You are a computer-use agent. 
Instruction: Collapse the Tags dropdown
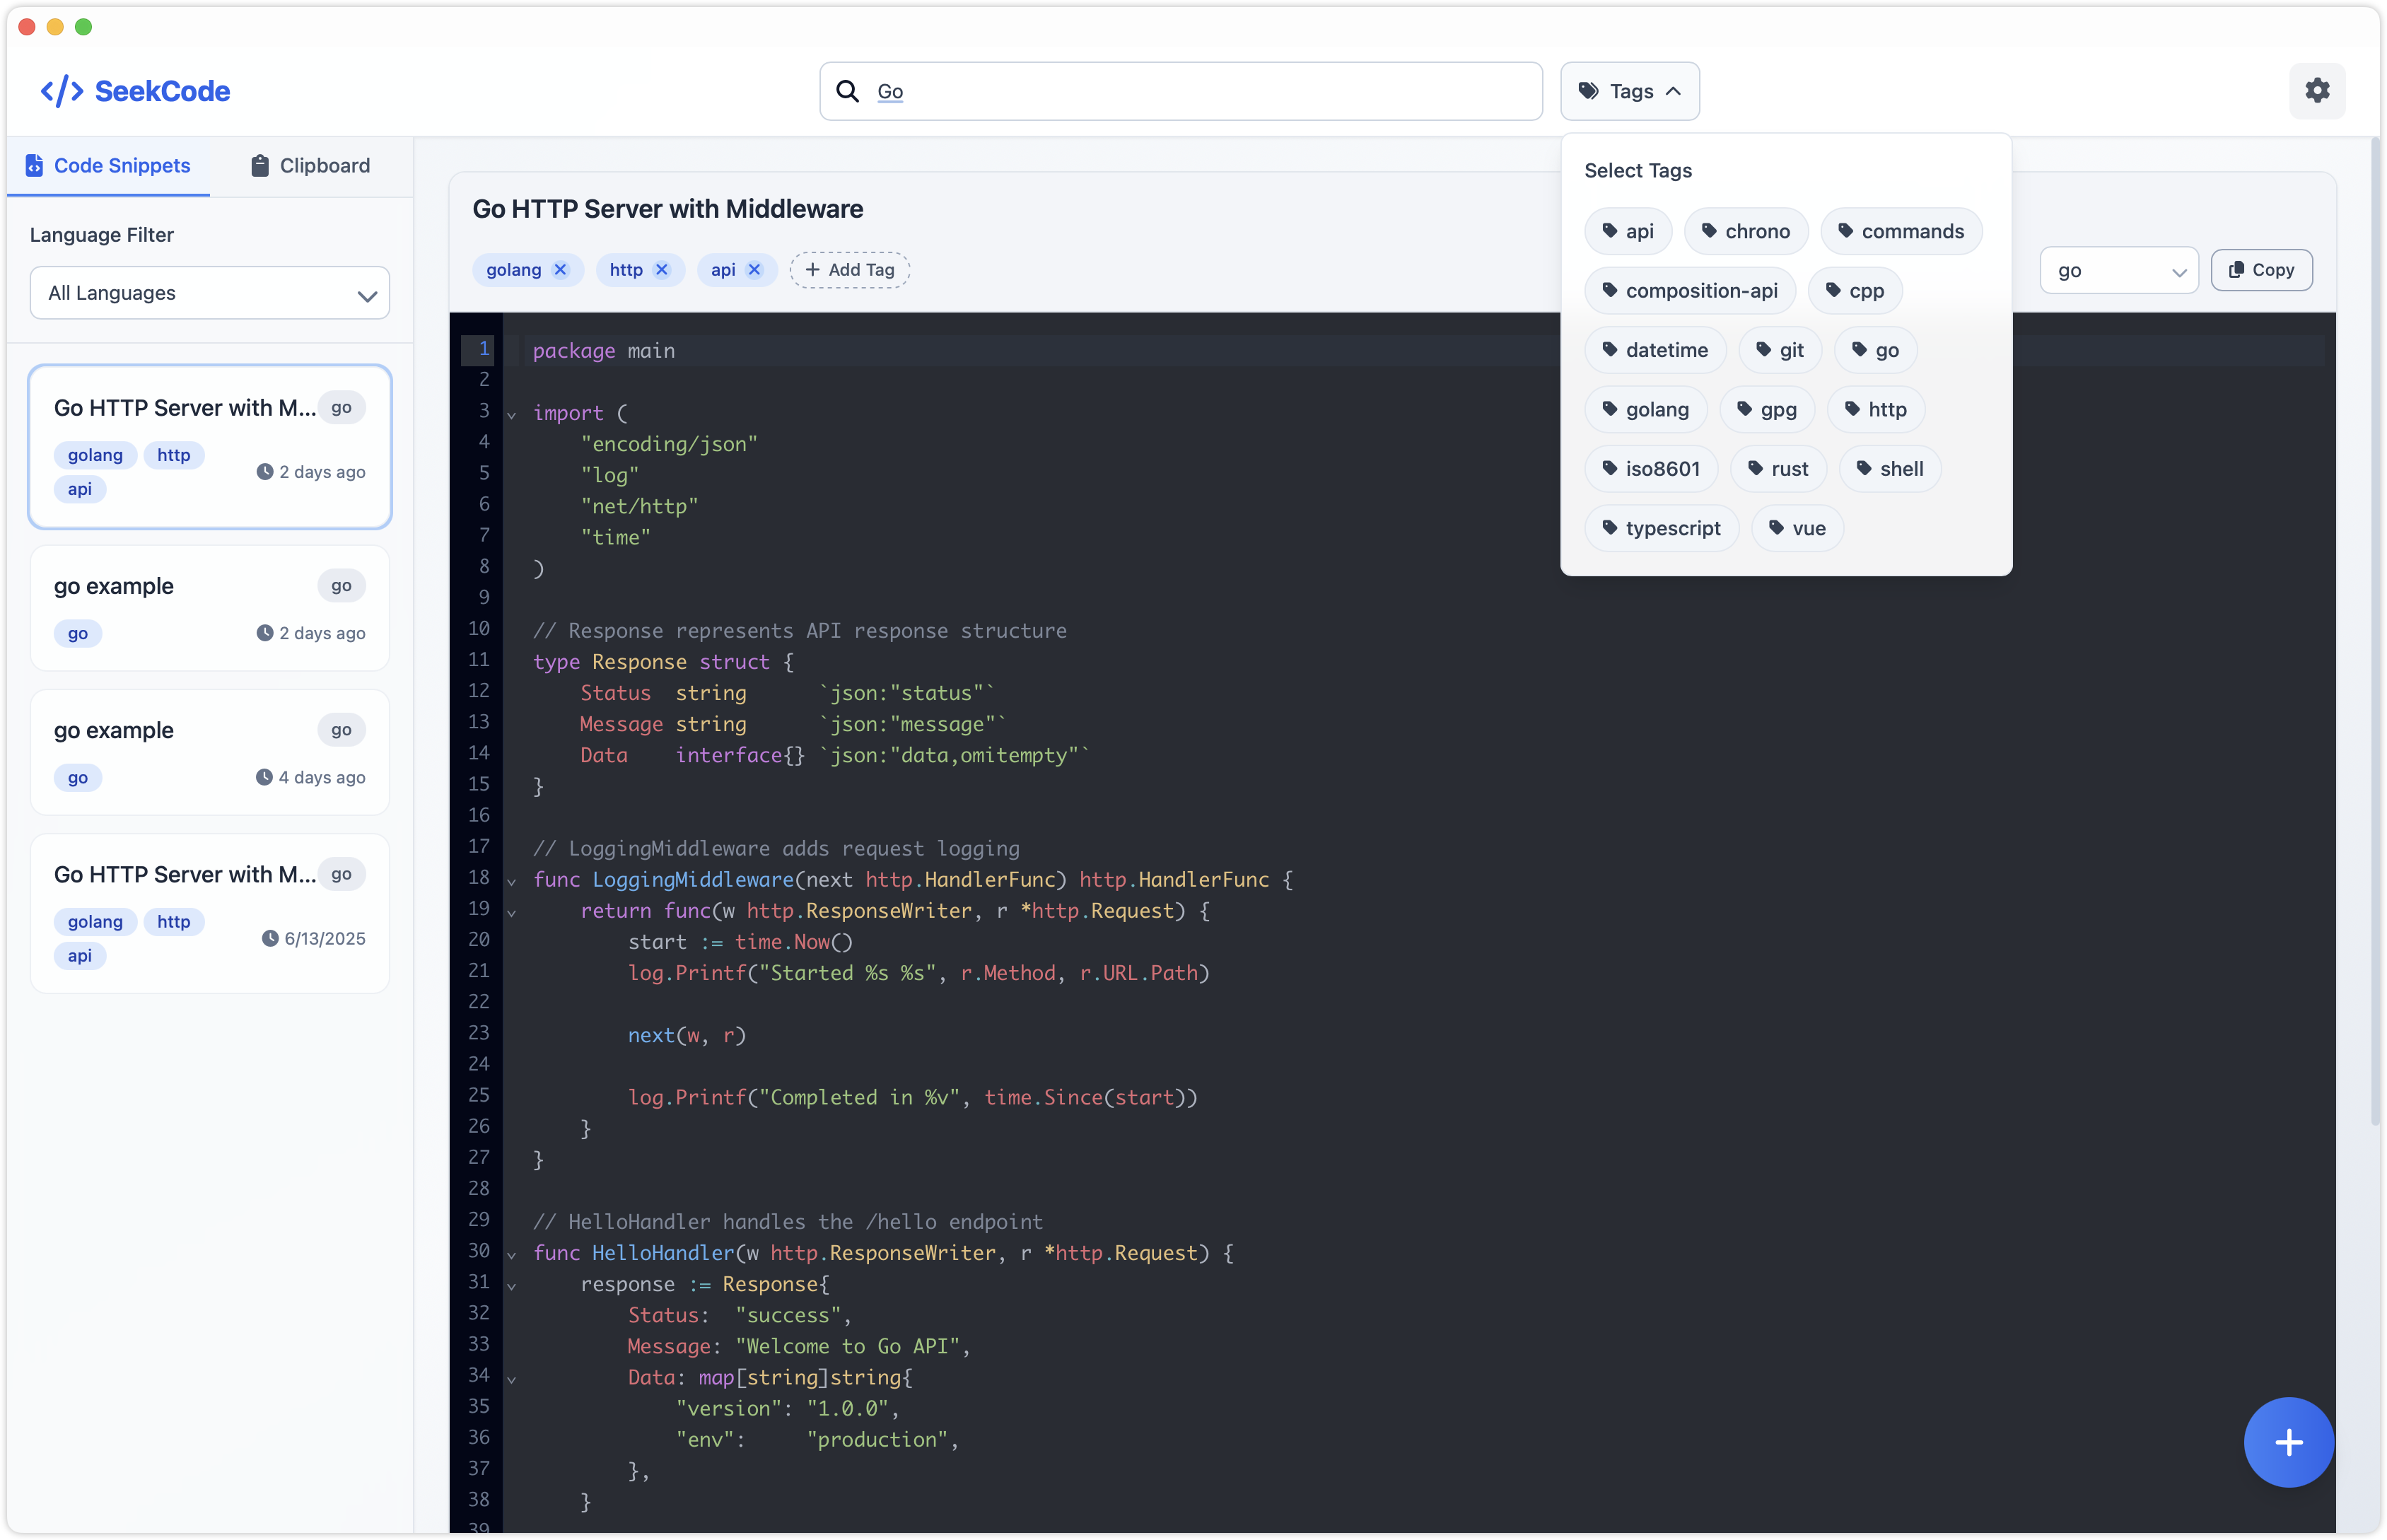tap(1629, 91)
